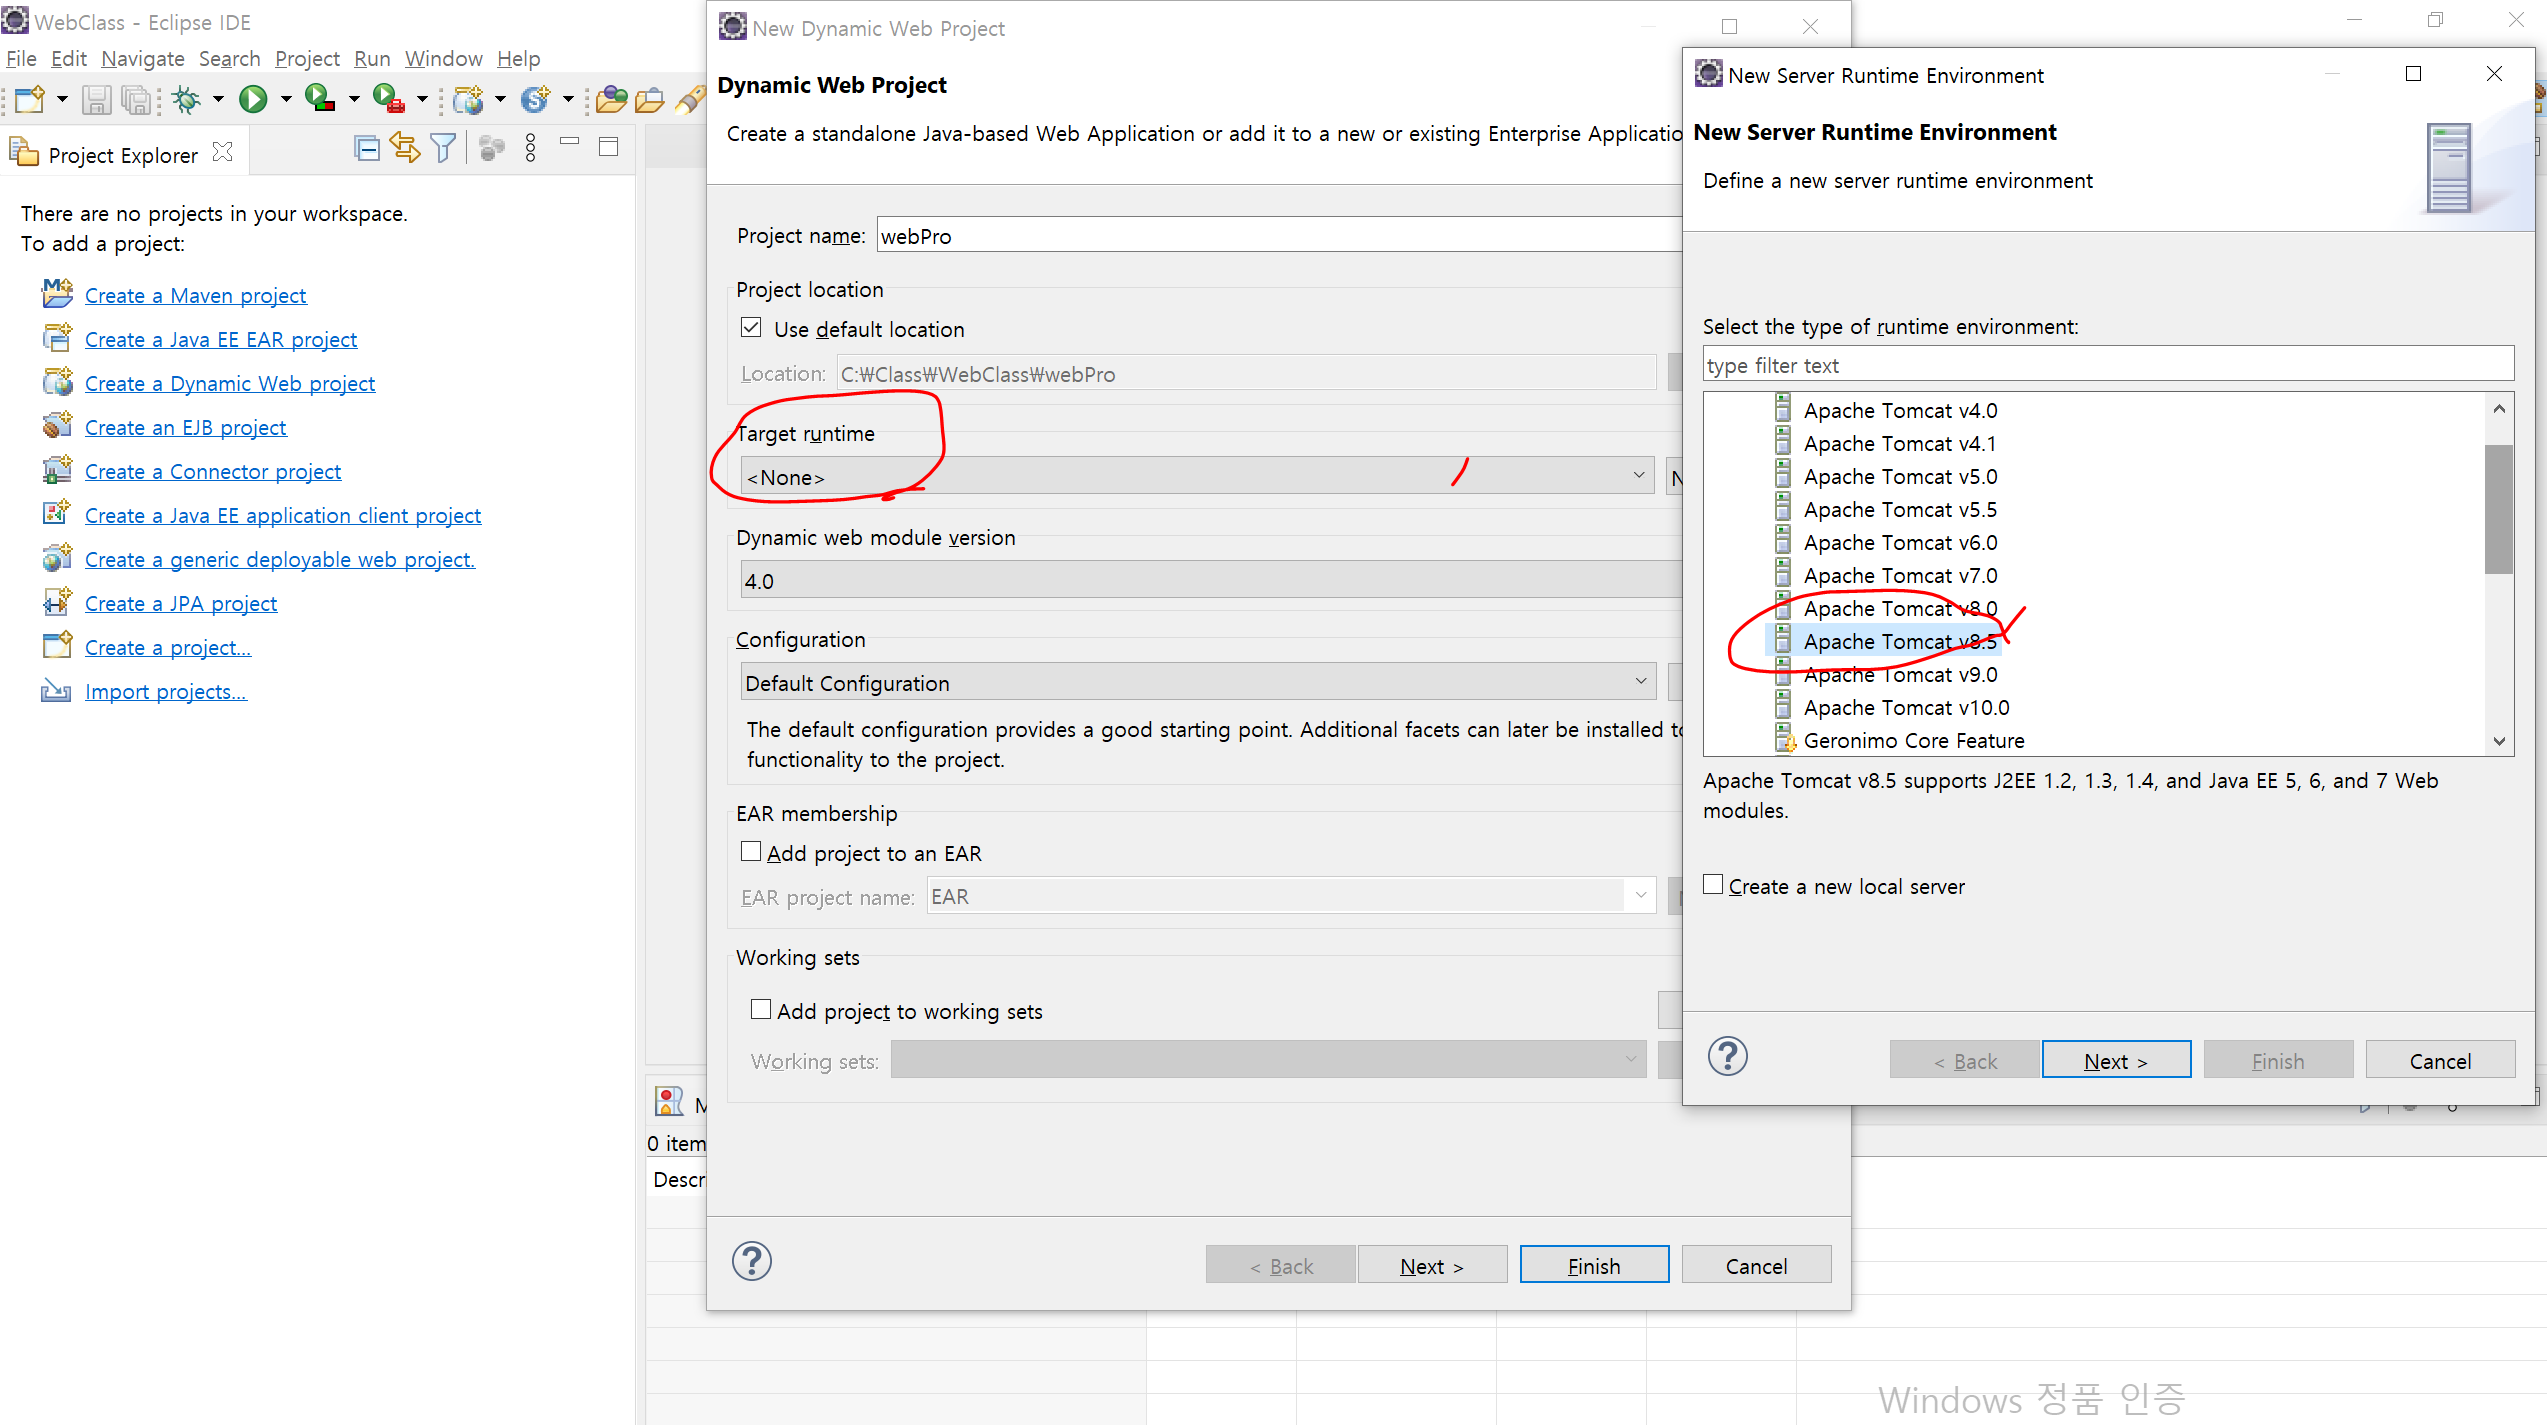Open the Configuration Default Configuration dropdown
2547x1425 pixels.
coord(1198,682)
